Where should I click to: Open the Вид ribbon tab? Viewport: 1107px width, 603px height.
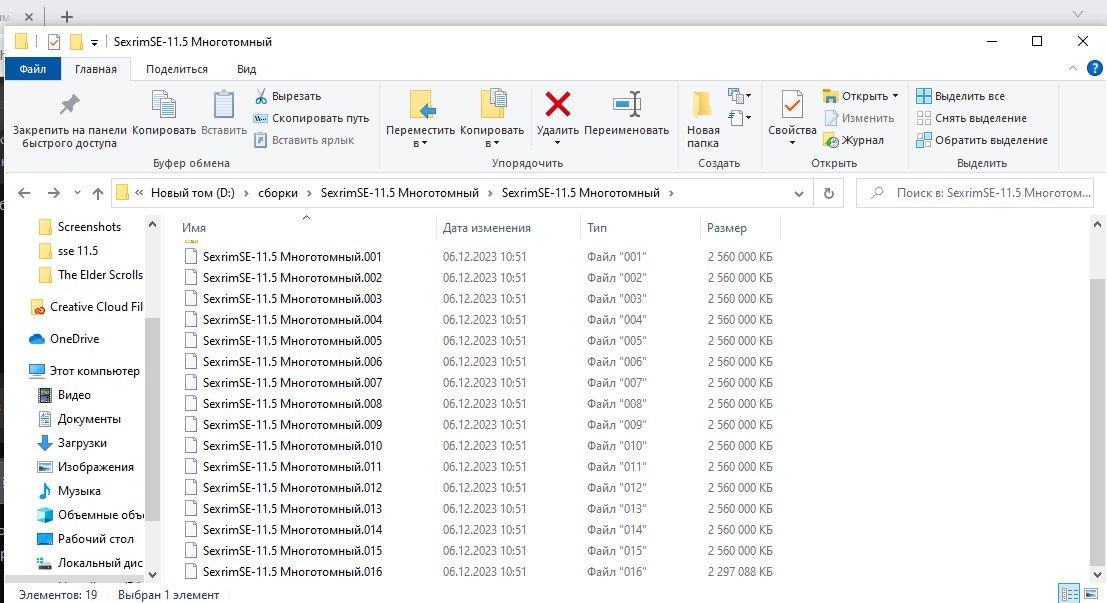246,69
